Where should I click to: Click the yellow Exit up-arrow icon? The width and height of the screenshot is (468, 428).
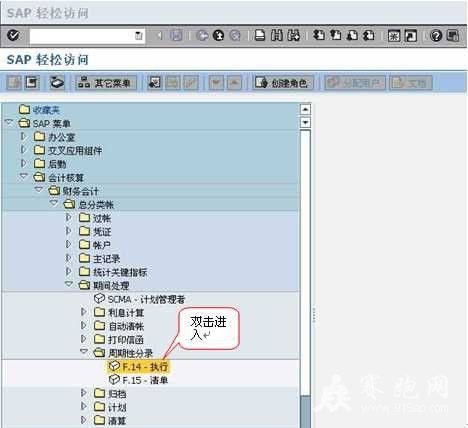(x=219, y=35)
